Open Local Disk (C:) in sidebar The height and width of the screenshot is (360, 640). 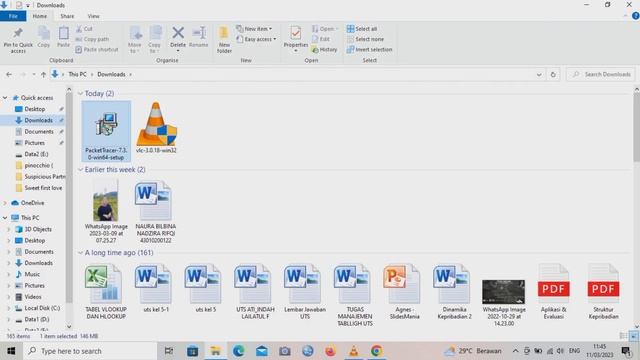point(42,308)
